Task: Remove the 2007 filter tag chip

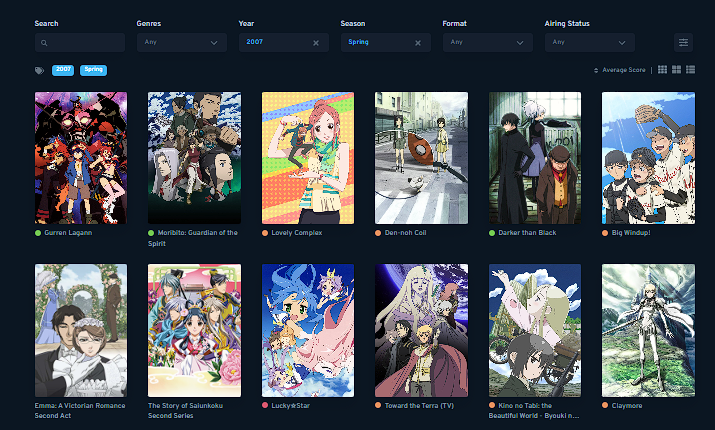Action: point(63,70)
